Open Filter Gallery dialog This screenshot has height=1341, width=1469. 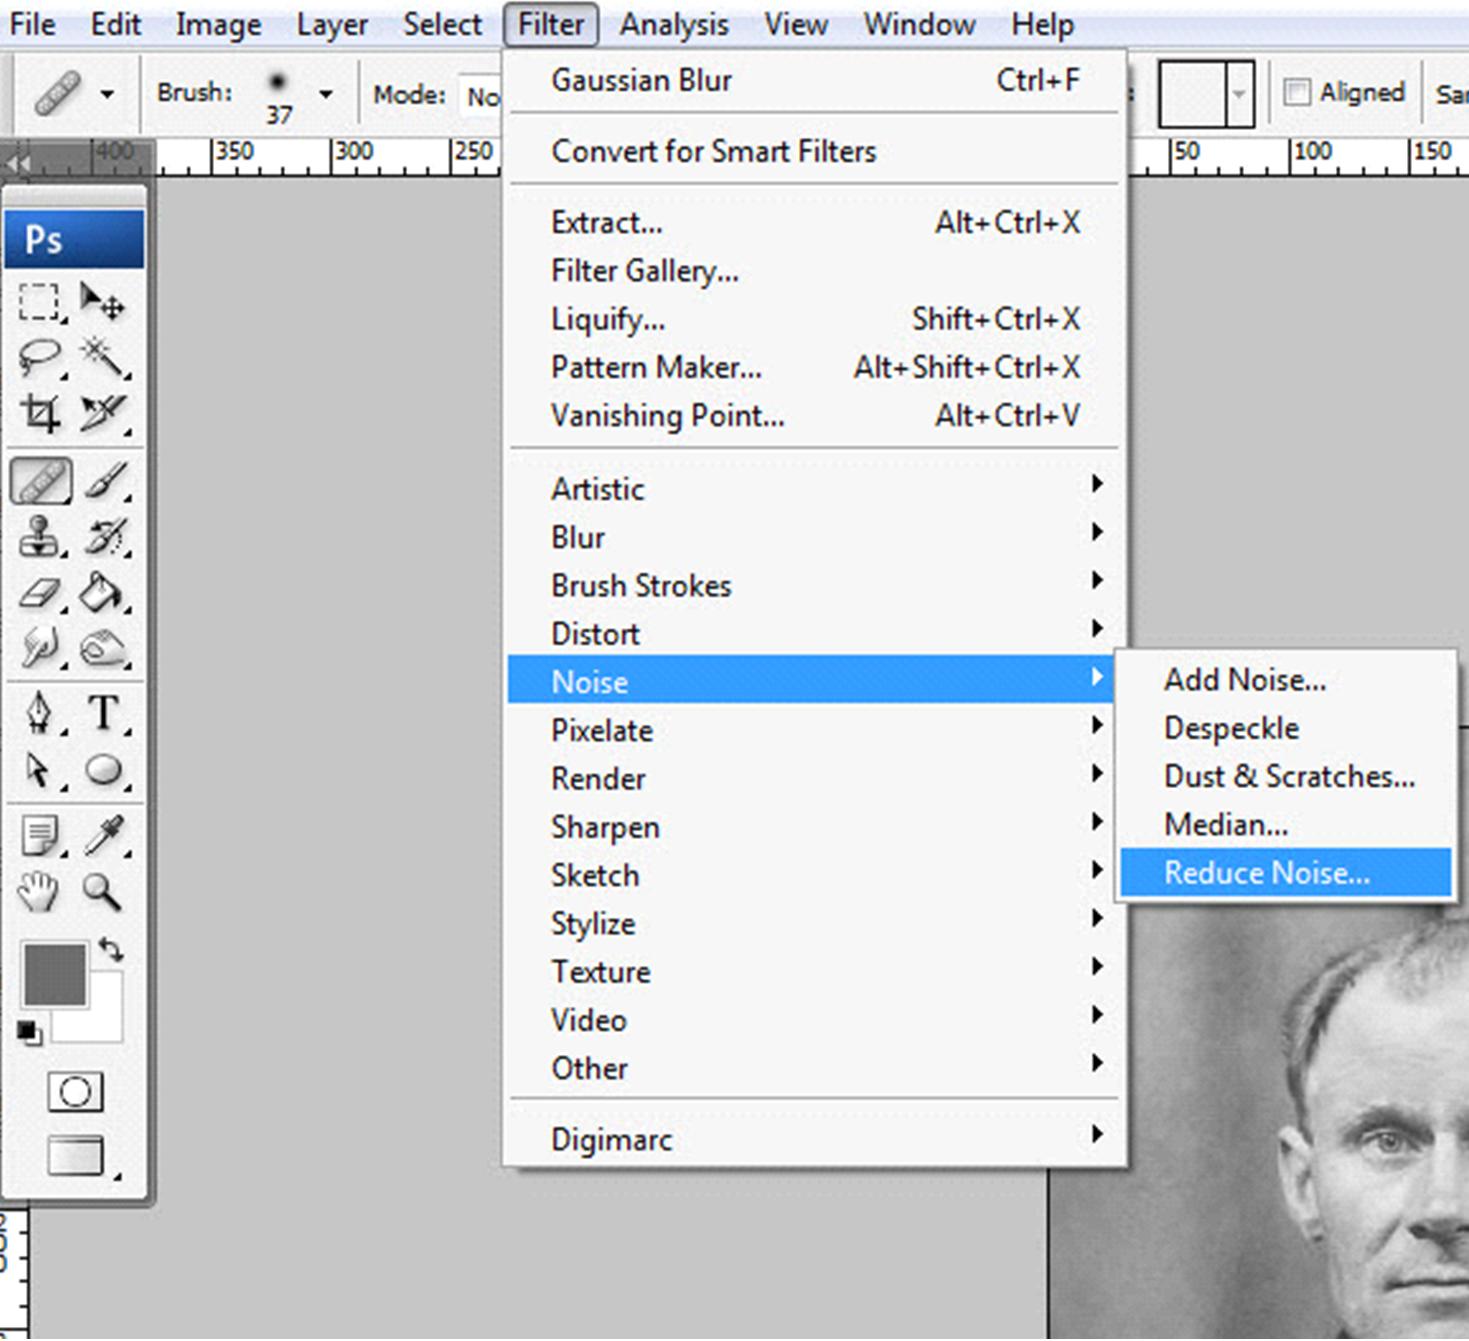645,271
